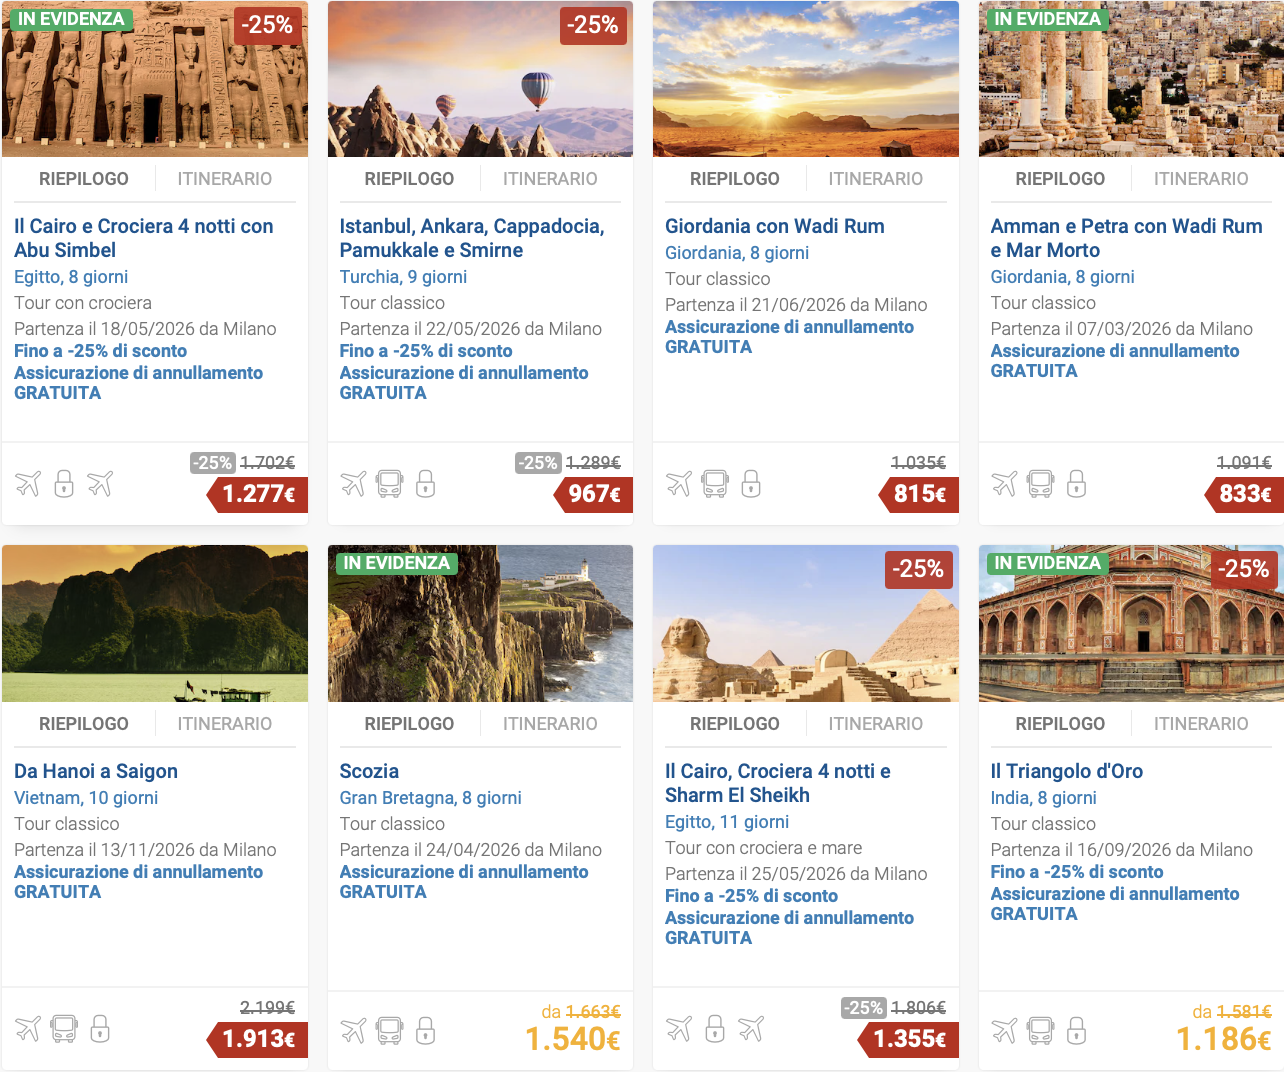Screen dimensions: 1284x1072
Task: Click the IN EVIDENZA badge on the Amman card
Action: [x=1046, y=19]
